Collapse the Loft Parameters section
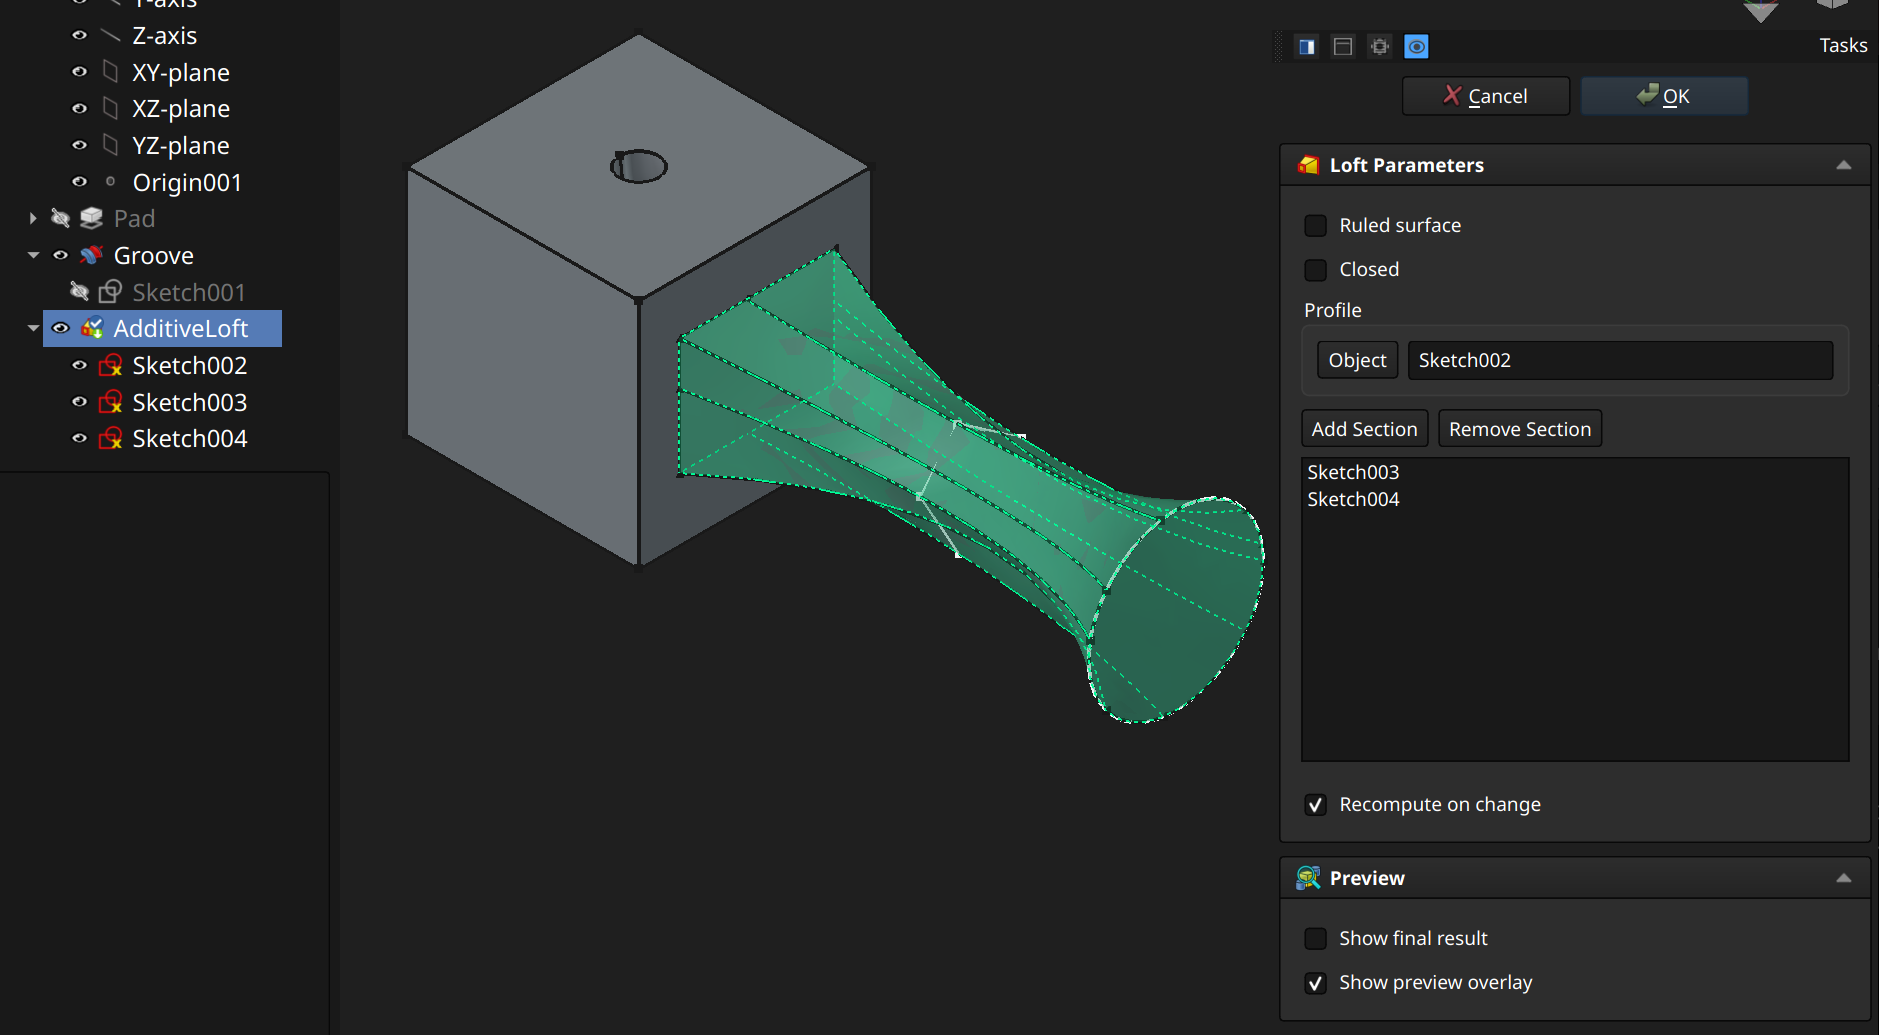Viewport: 1879px width, 1035px height. [1844, 165]
